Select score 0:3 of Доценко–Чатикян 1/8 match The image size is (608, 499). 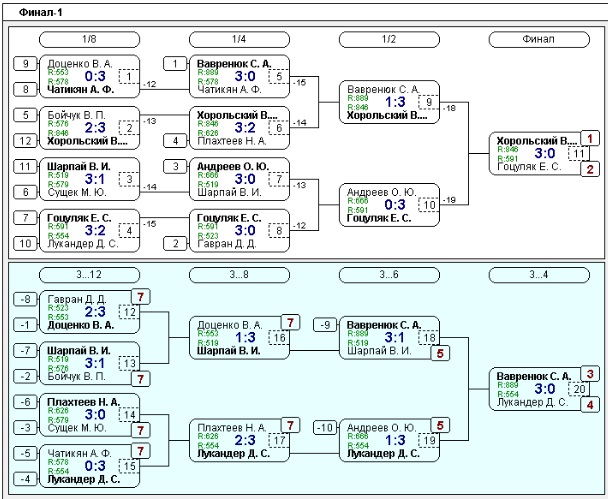pyautogui.click(x=95, y=76)
